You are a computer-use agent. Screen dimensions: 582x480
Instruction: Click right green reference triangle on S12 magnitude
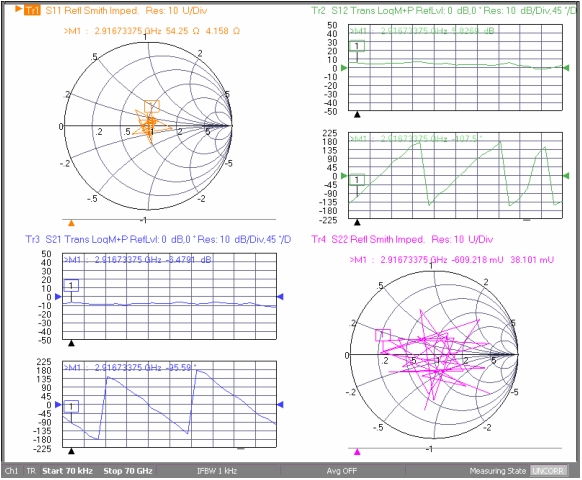click(x=566, y=68)
